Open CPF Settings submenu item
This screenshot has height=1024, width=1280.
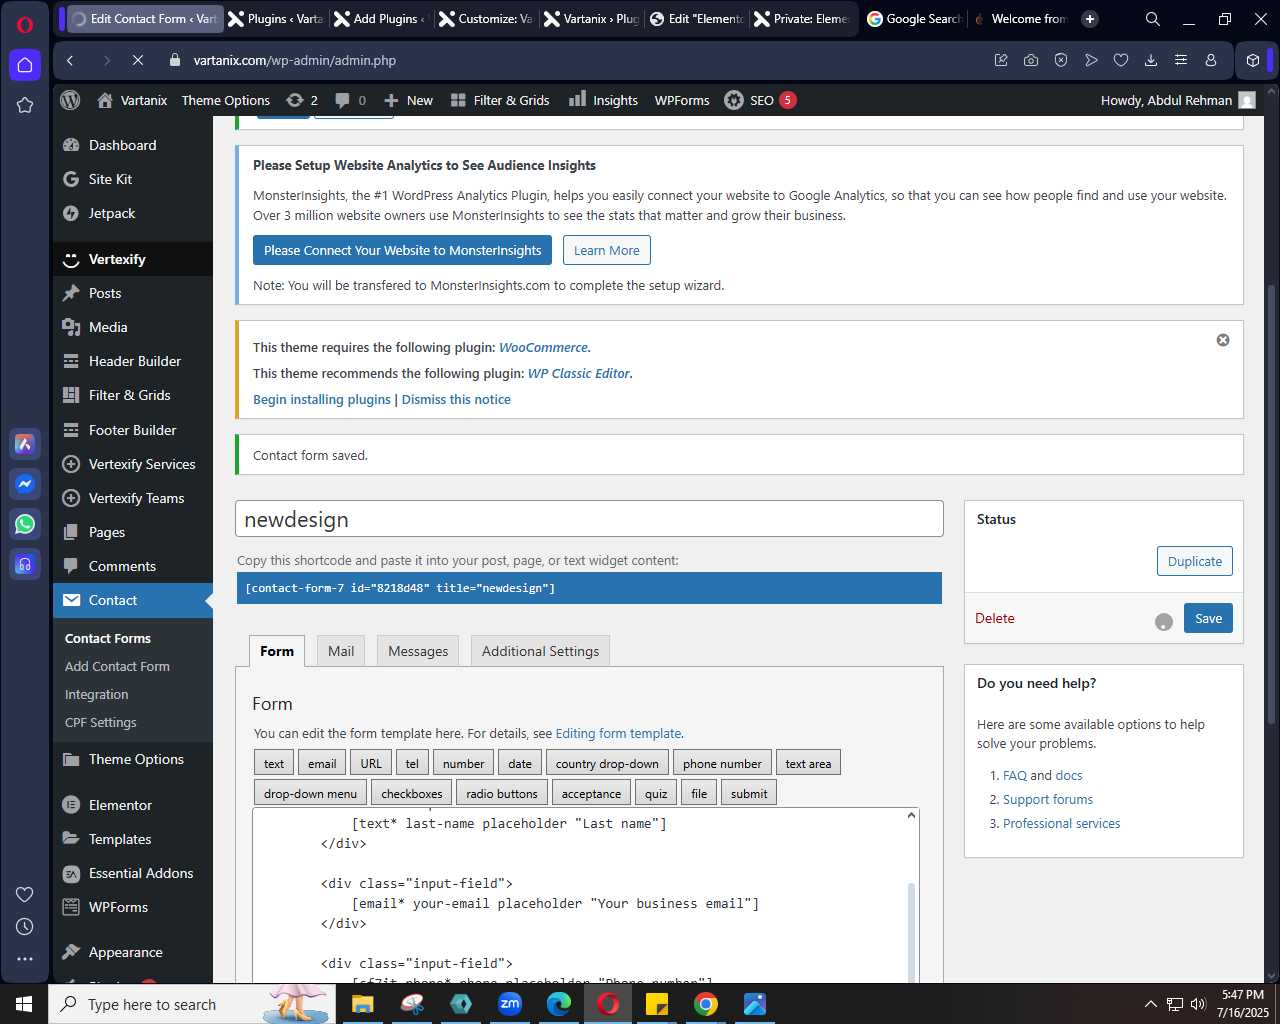101,722
